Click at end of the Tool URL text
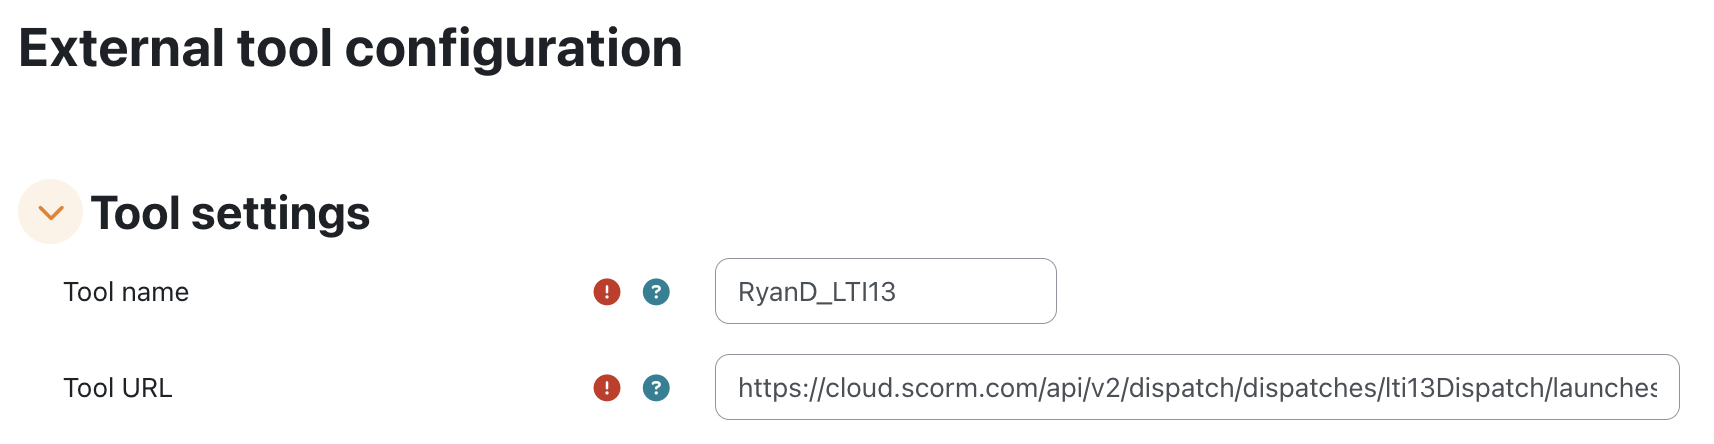This screenshot has width=1714, height=444. pos(1655,388)
